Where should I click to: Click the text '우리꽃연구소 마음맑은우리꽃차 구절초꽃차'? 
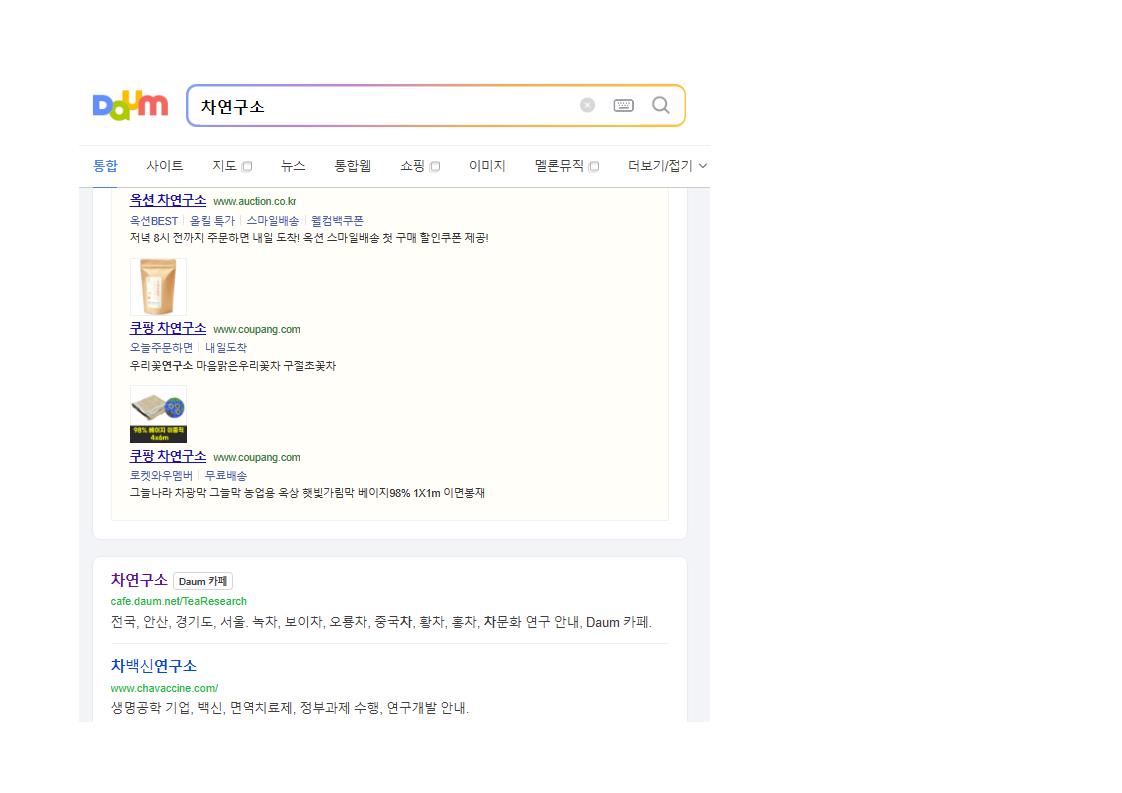[233, 366]
